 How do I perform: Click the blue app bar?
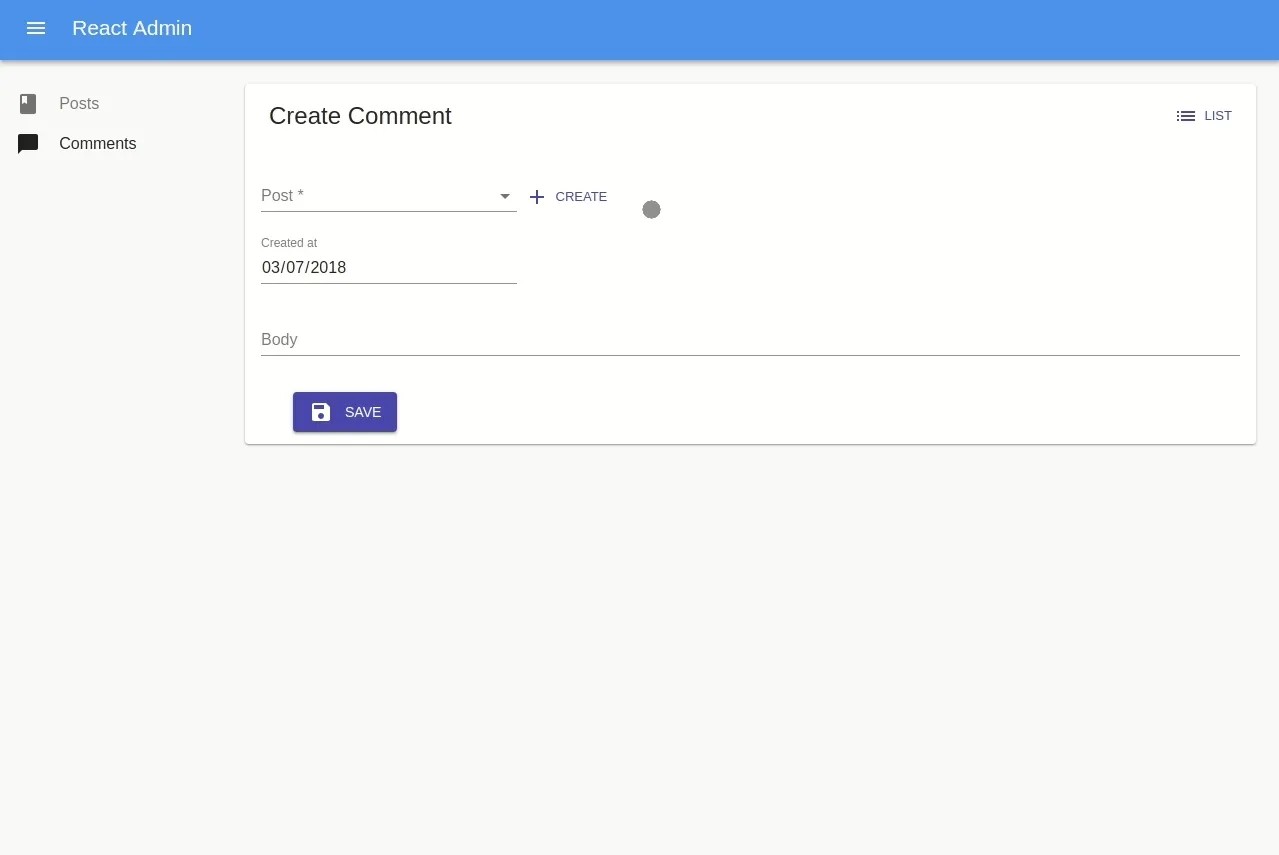pos(700,28)
